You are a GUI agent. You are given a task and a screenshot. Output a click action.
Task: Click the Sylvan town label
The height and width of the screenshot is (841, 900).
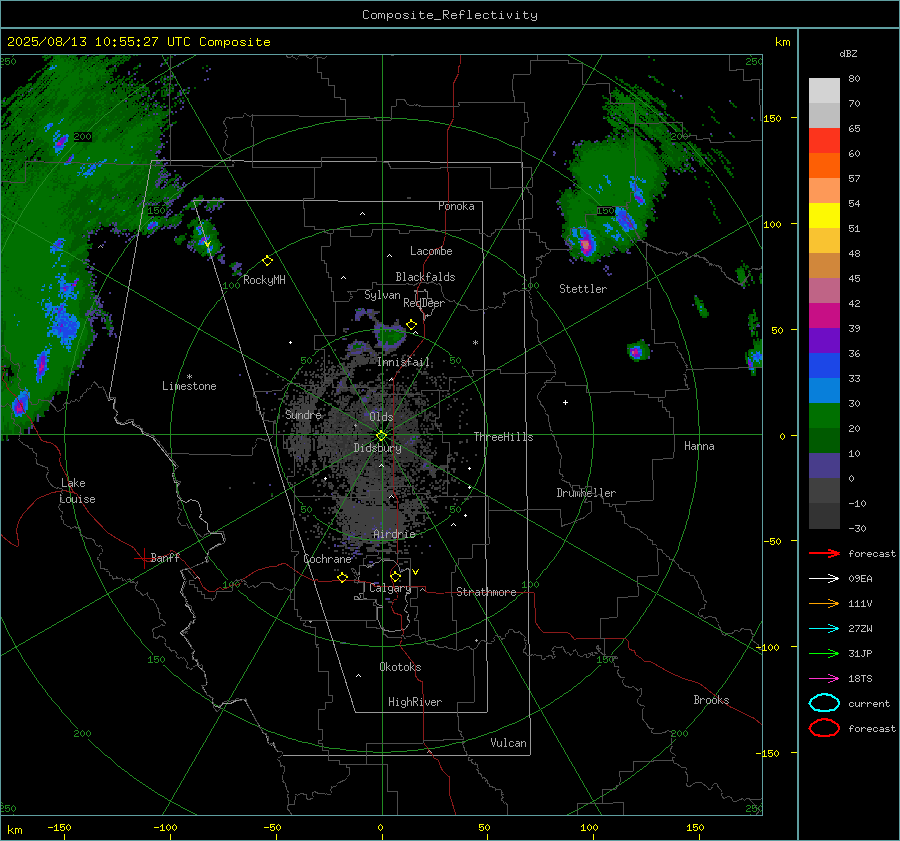coord(382,295)
